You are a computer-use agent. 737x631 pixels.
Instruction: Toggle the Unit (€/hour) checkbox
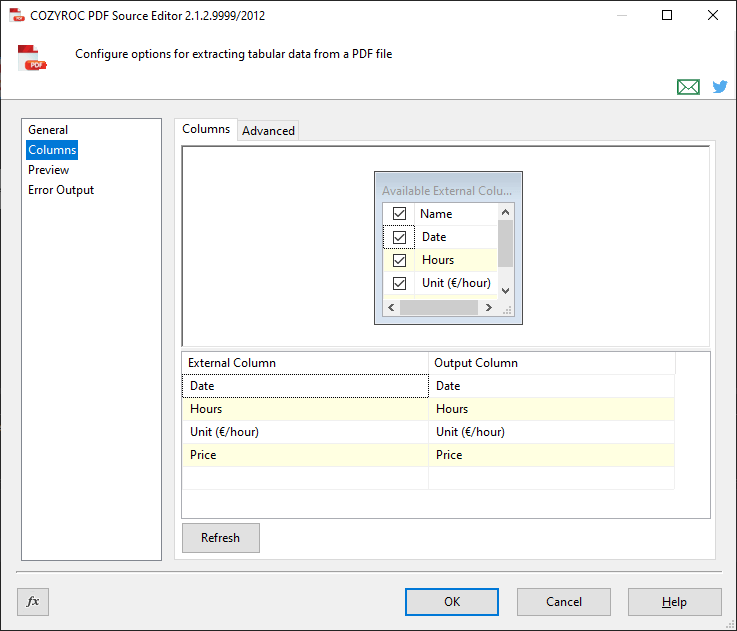pyautogui.click(x=400, y=283)
